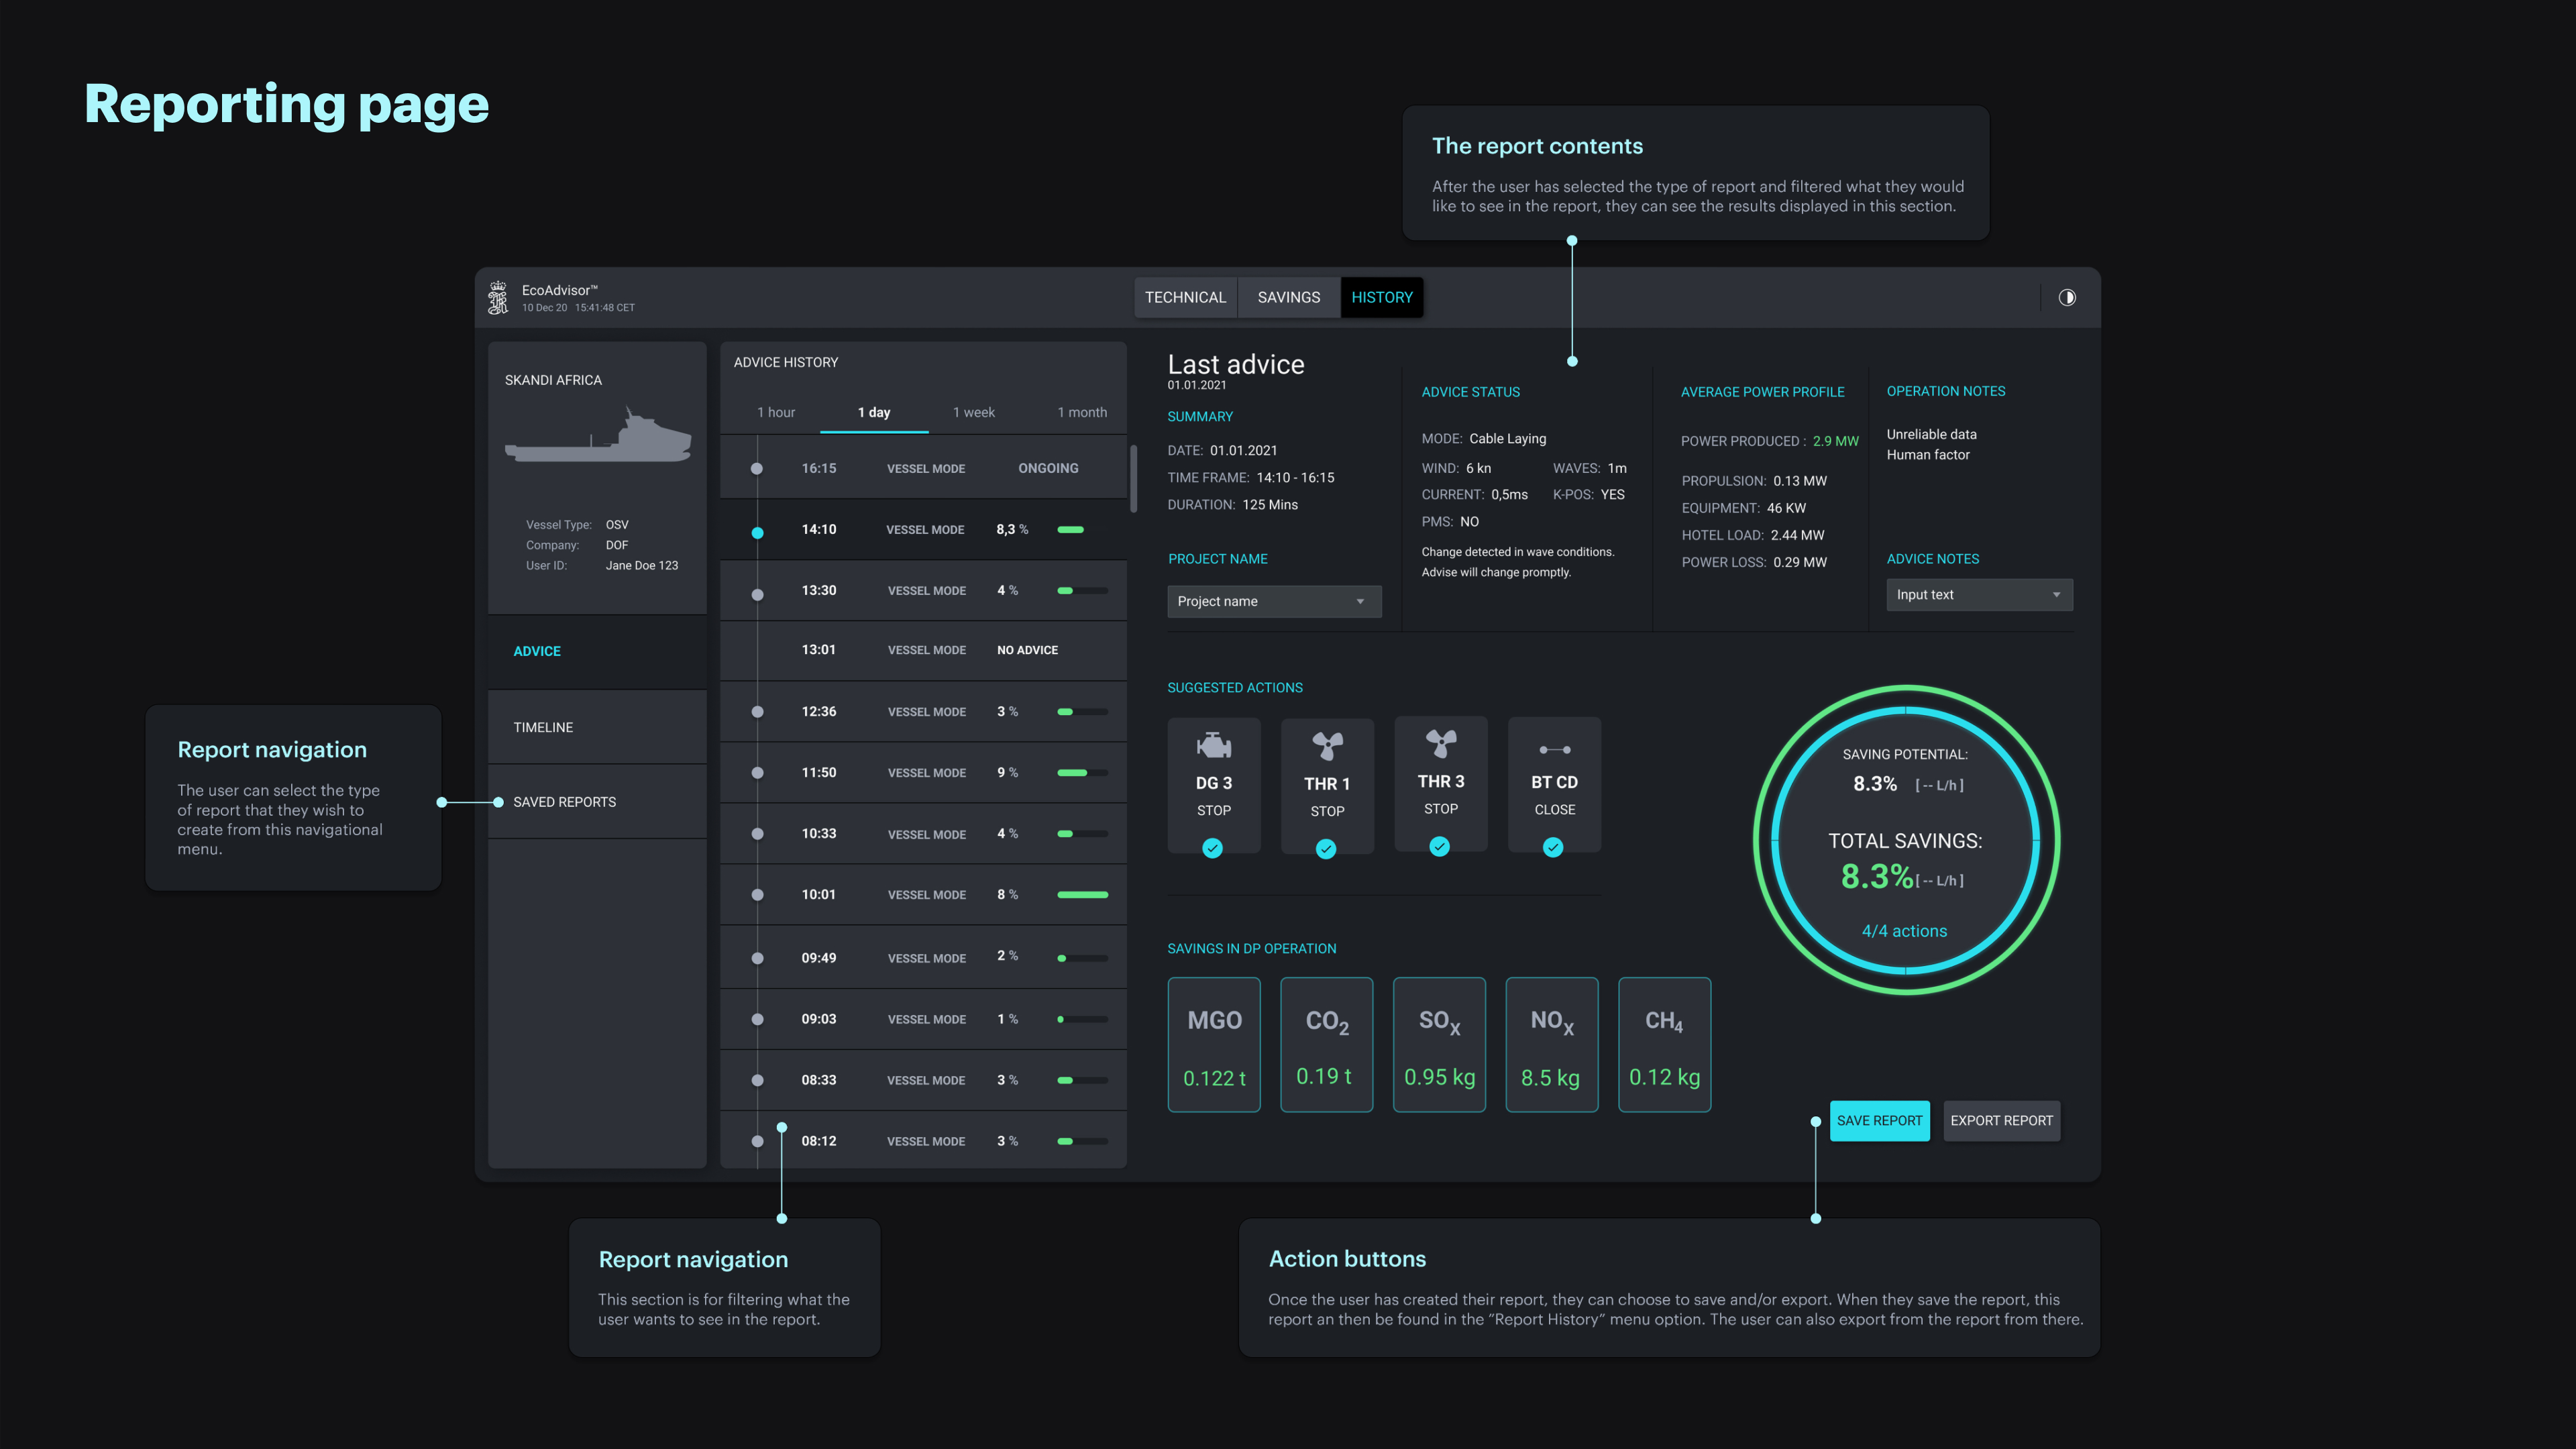Toggle the DG 3 STOP checkmark
The height and width of the screenshot is (1449, 2576).
coord(1212,848)
